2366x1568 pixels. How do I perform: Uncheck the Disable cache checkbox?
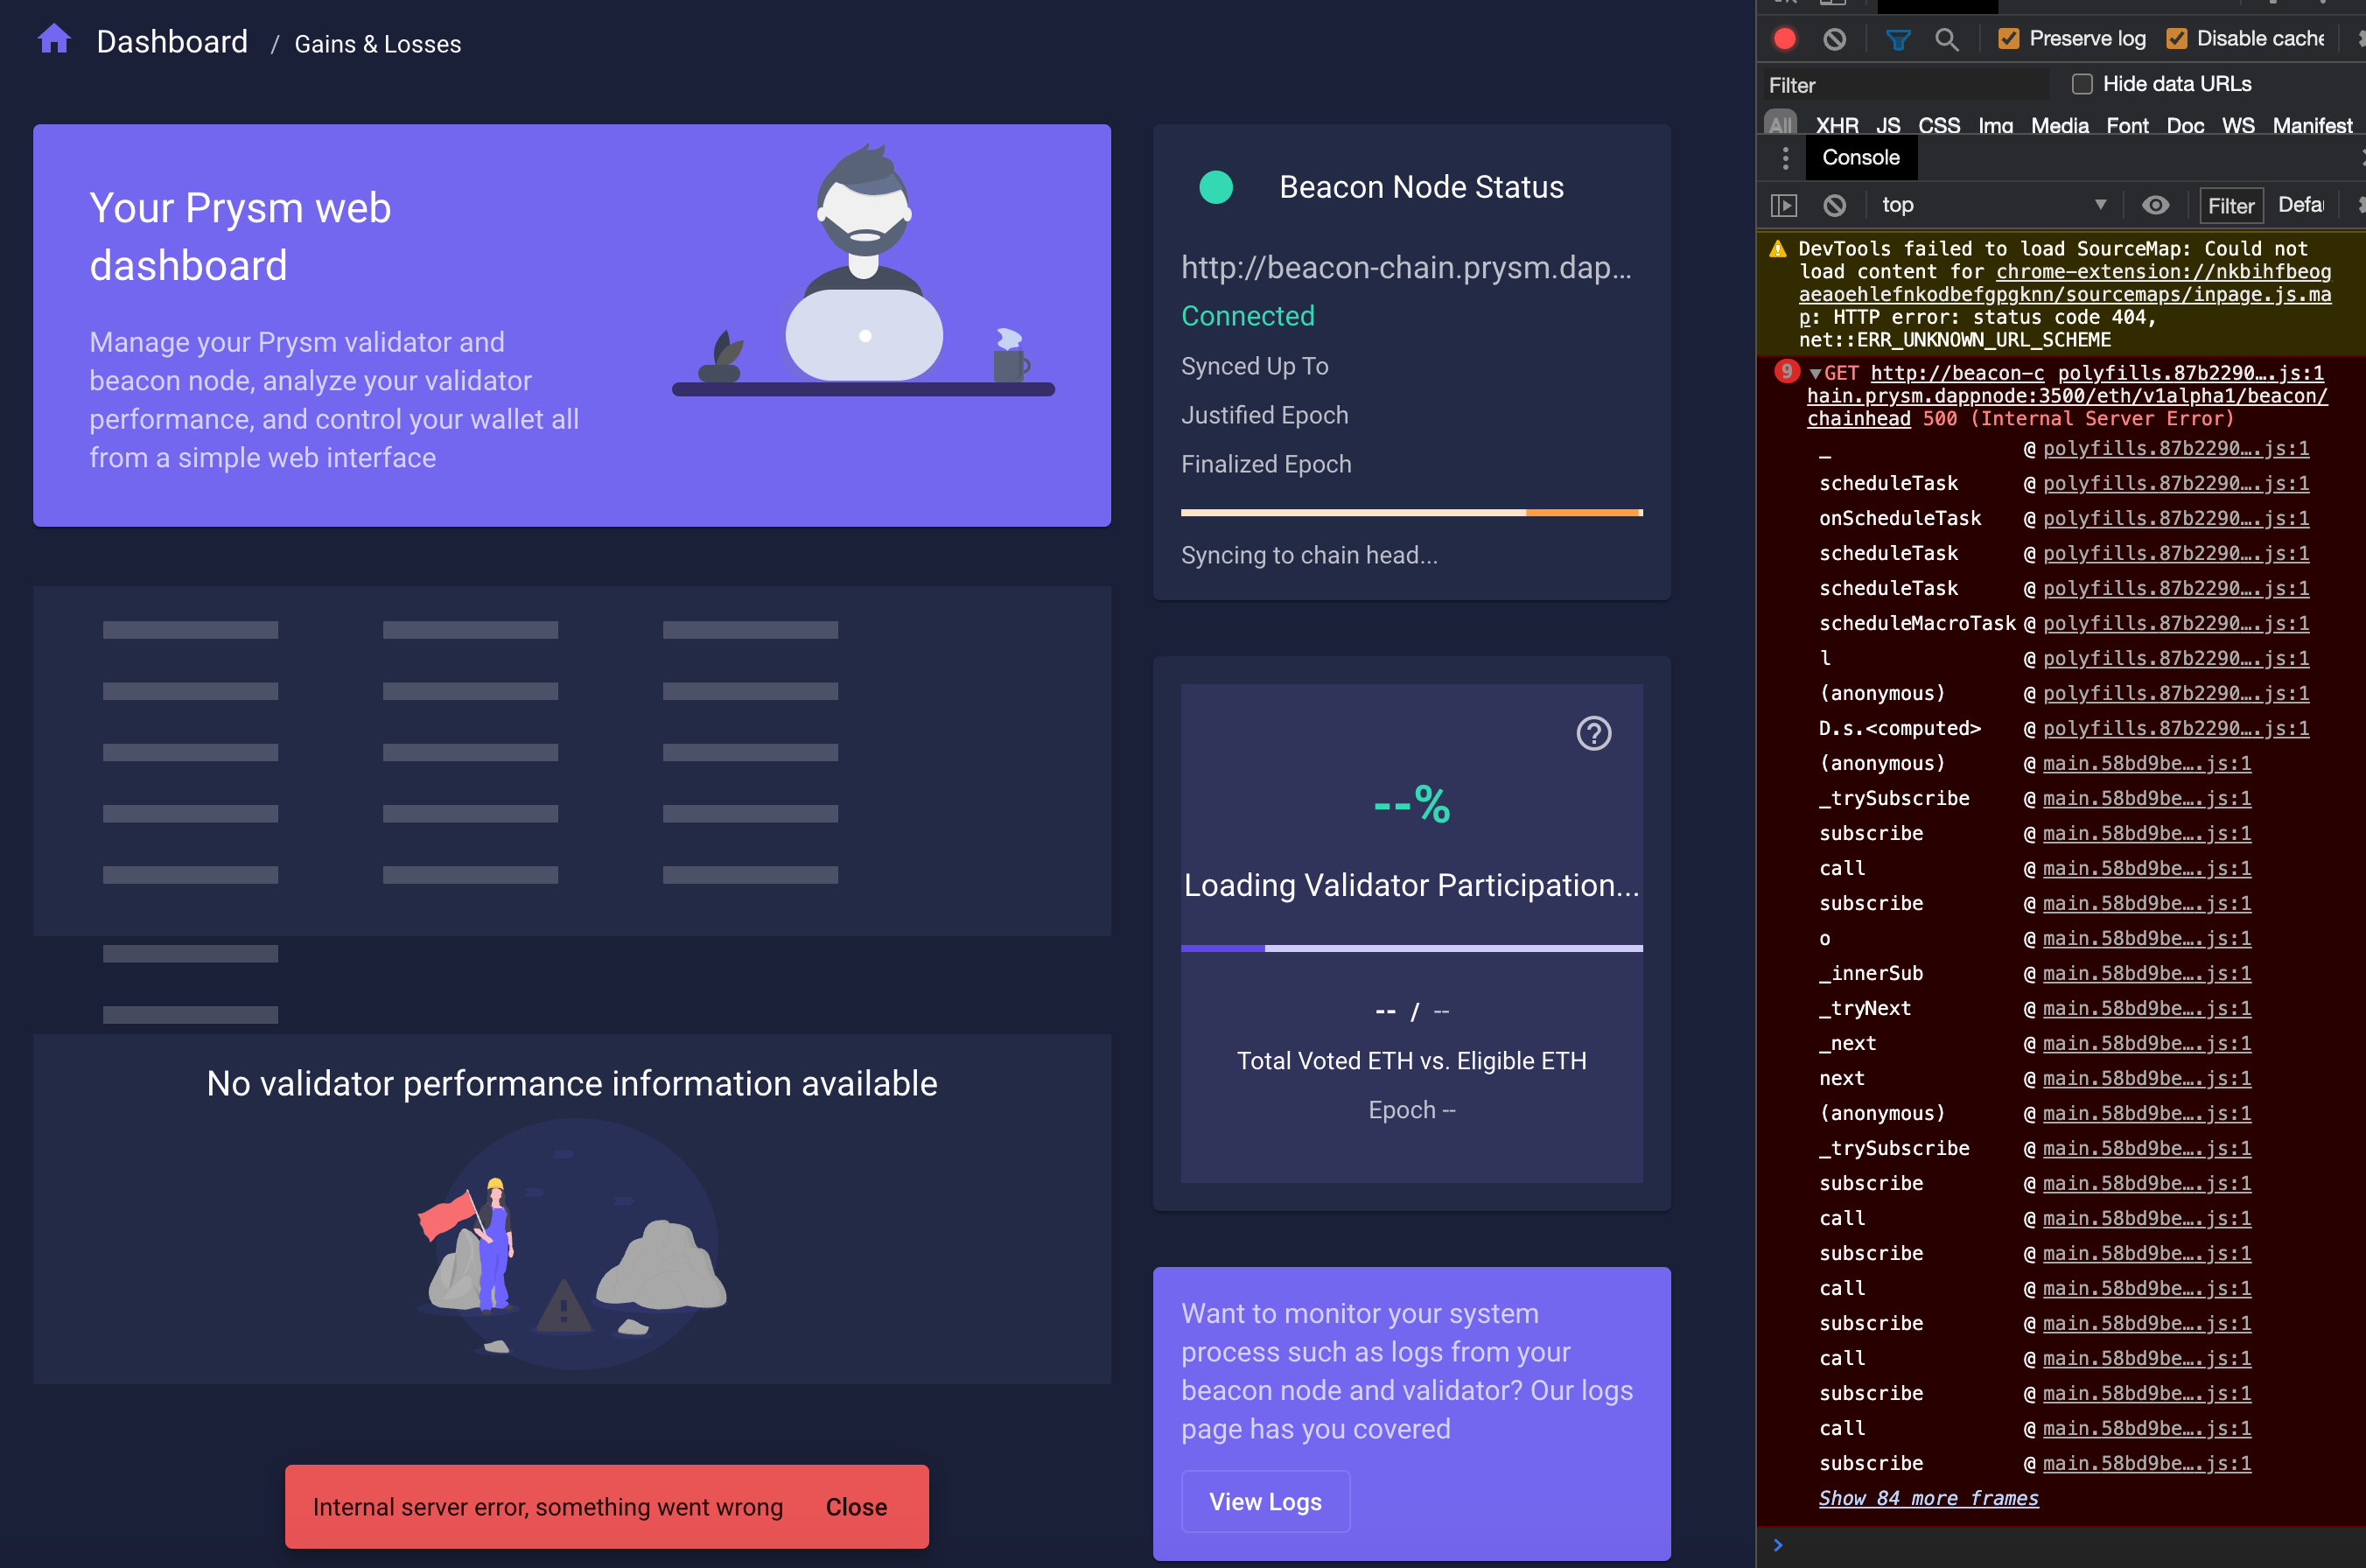tap(2176, 39)
